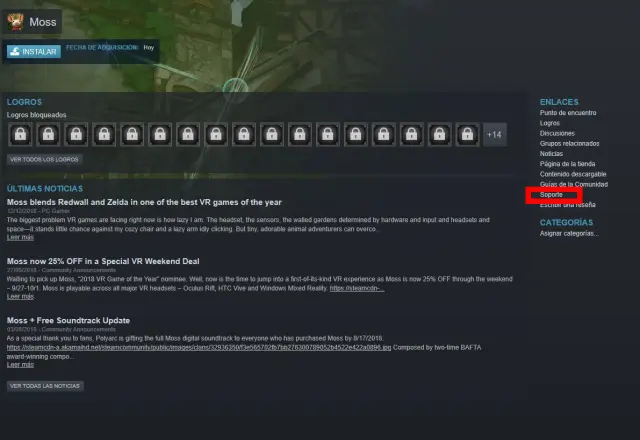Open Guías de la Comunidad link
640x440 pixels.
pyautogui.click(x=574, y=184)
